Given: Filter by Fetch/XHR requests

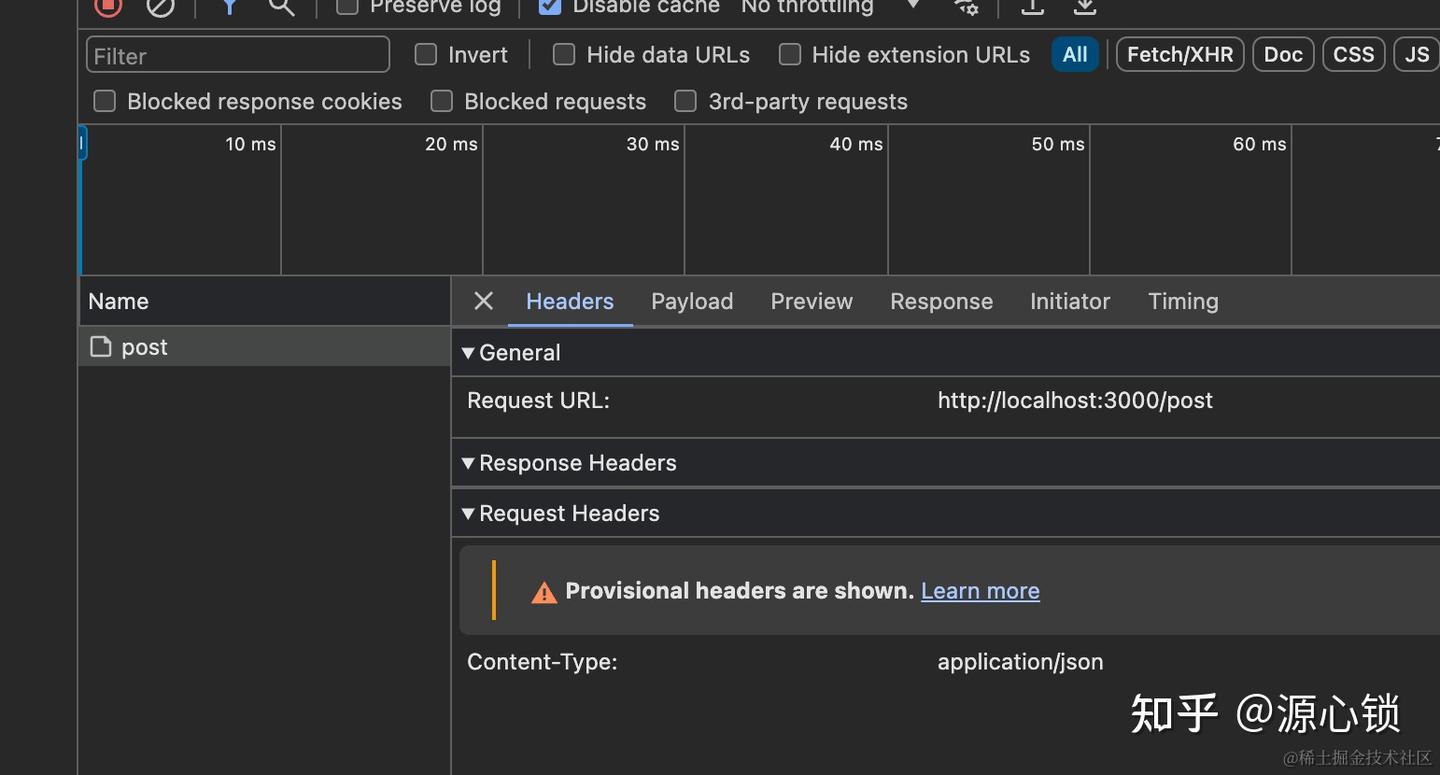Looking at the screenshot, I should (x=1180, y=55).
